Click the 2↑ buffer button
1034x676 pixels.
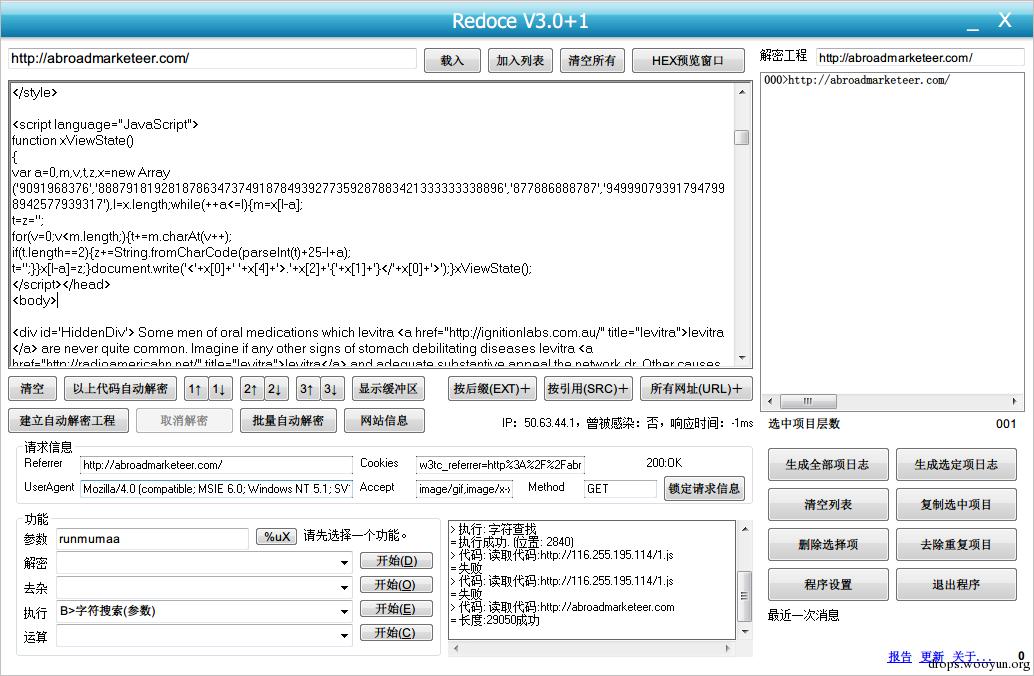point(251,389)
